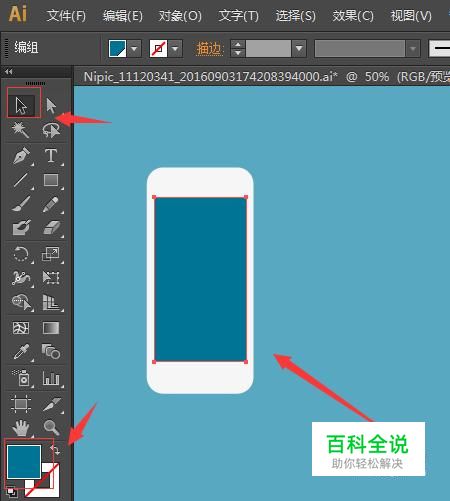
Task: Select the Pencil tool
Action: [x=51, y=204]
